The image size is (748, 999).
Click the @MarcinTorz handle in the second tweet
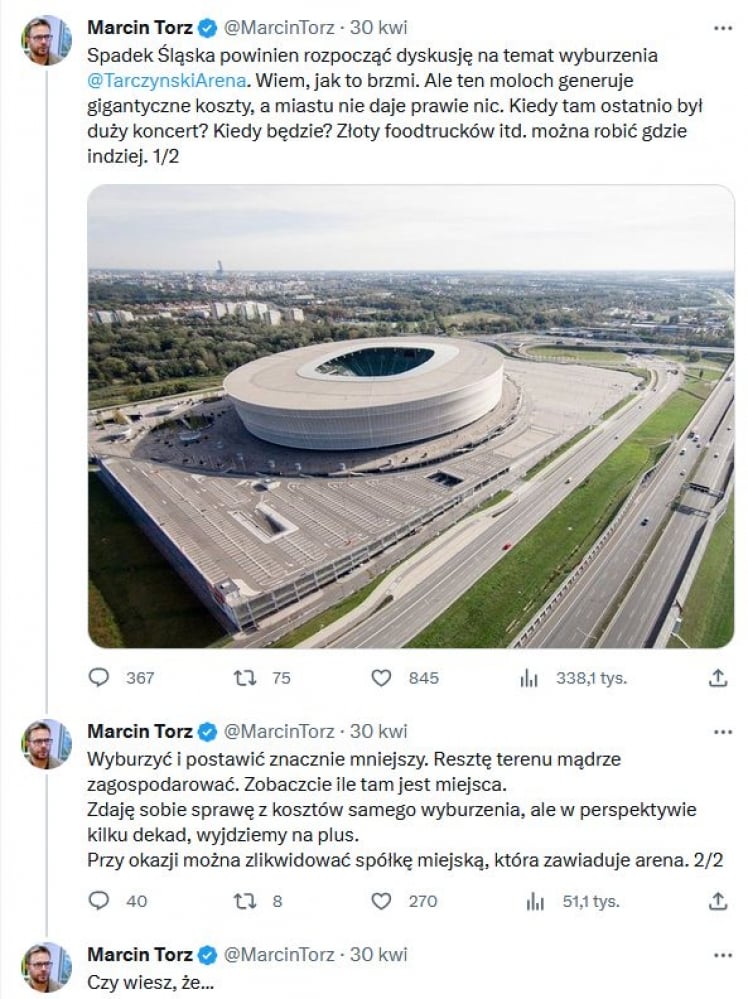[x=280, y=731]
